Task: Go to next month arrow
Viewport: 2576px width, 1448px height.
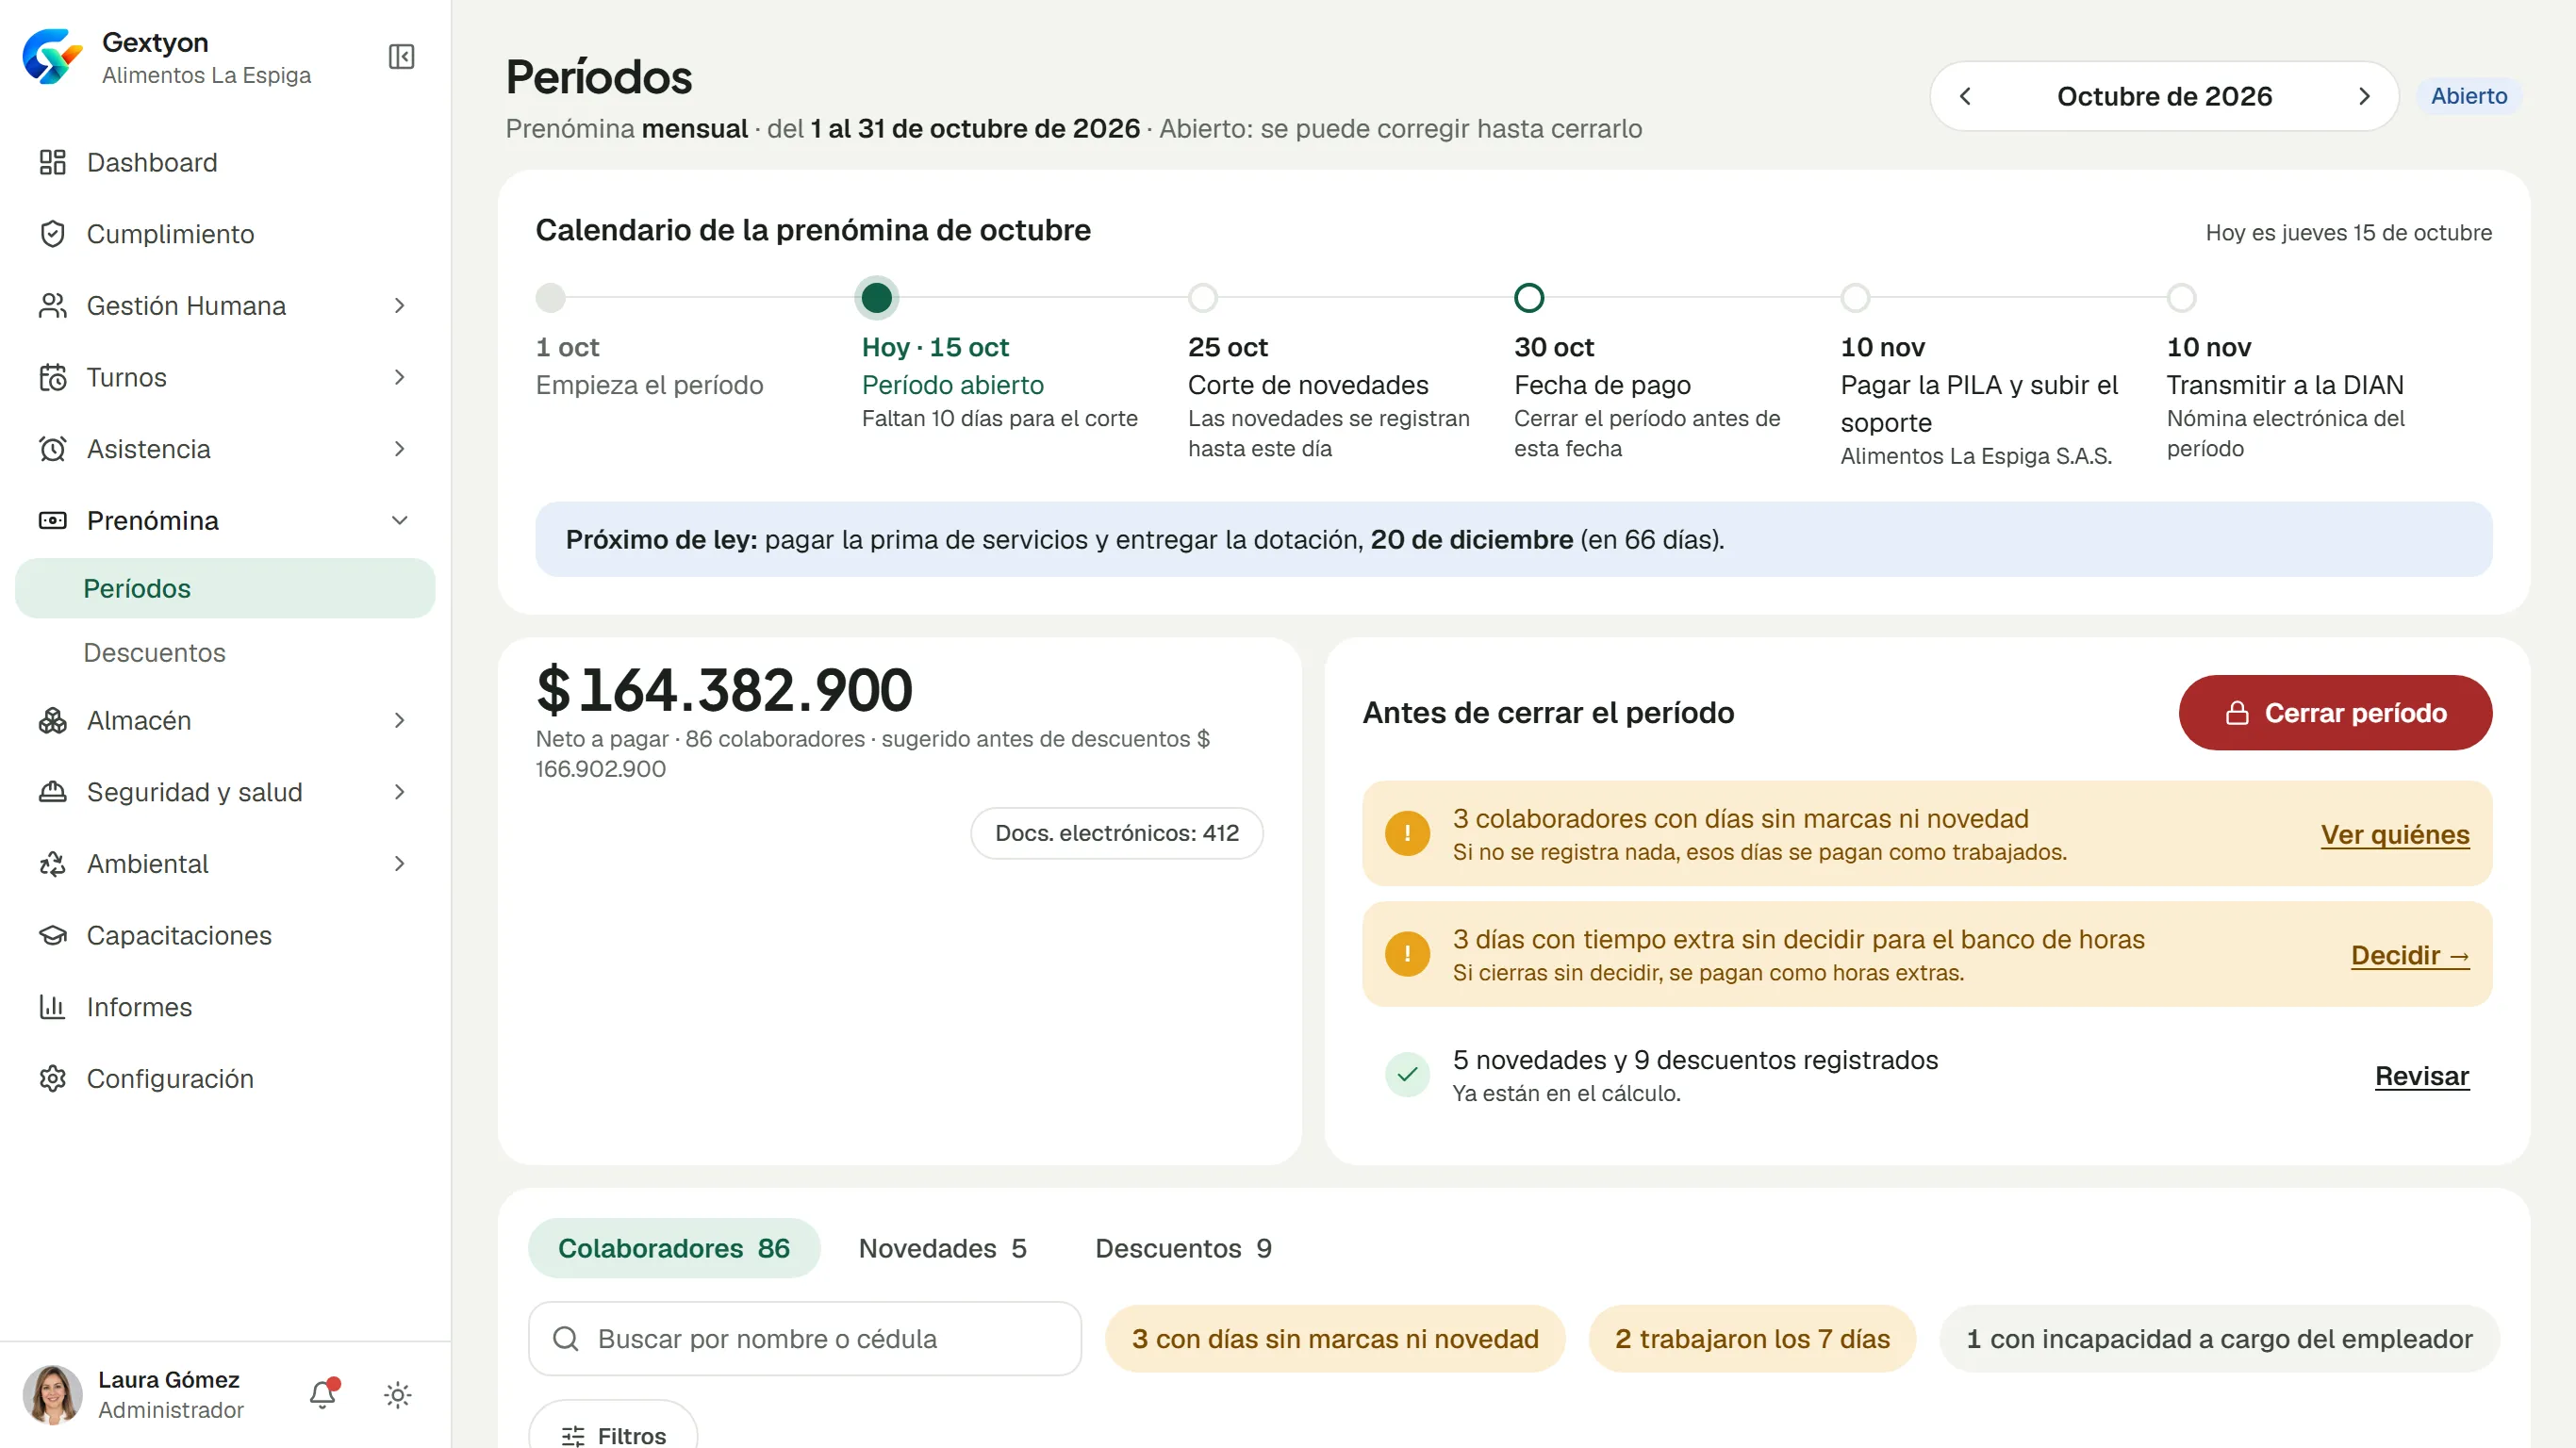Action: (x=2363, y=96)
